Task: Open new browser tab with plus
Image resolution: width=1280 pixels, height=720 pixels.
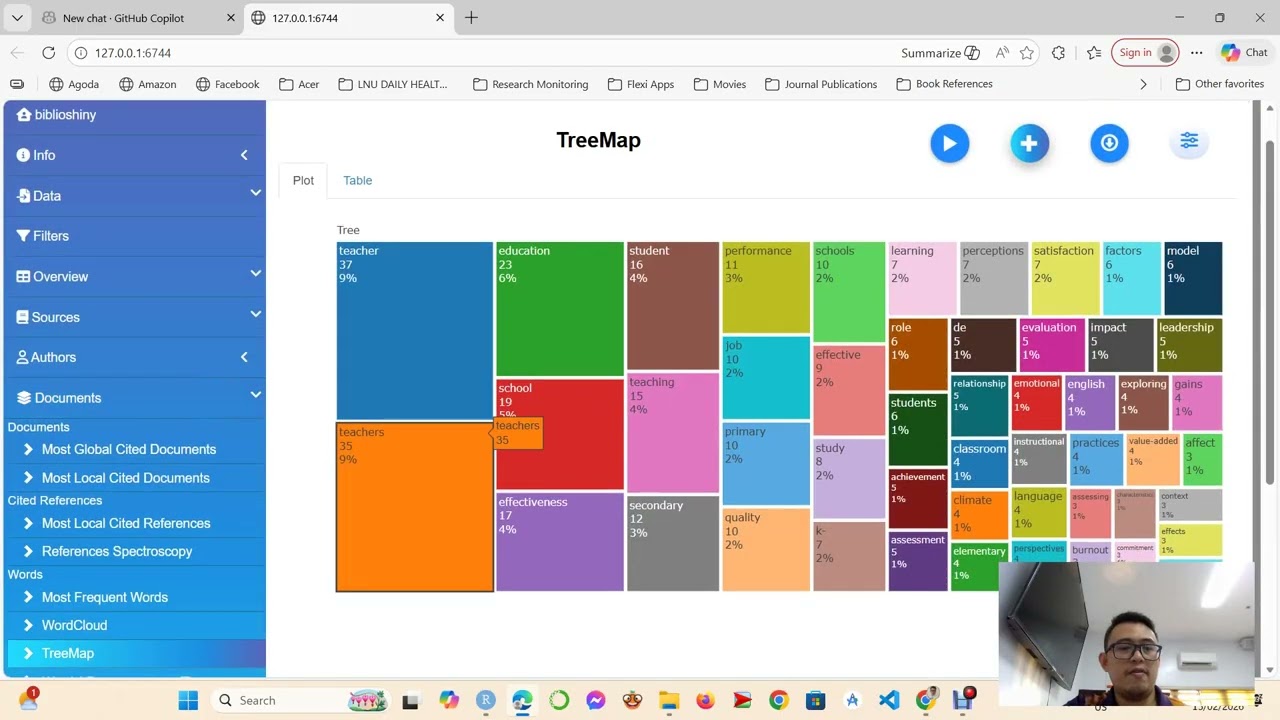Action: (x=471, y=17)
